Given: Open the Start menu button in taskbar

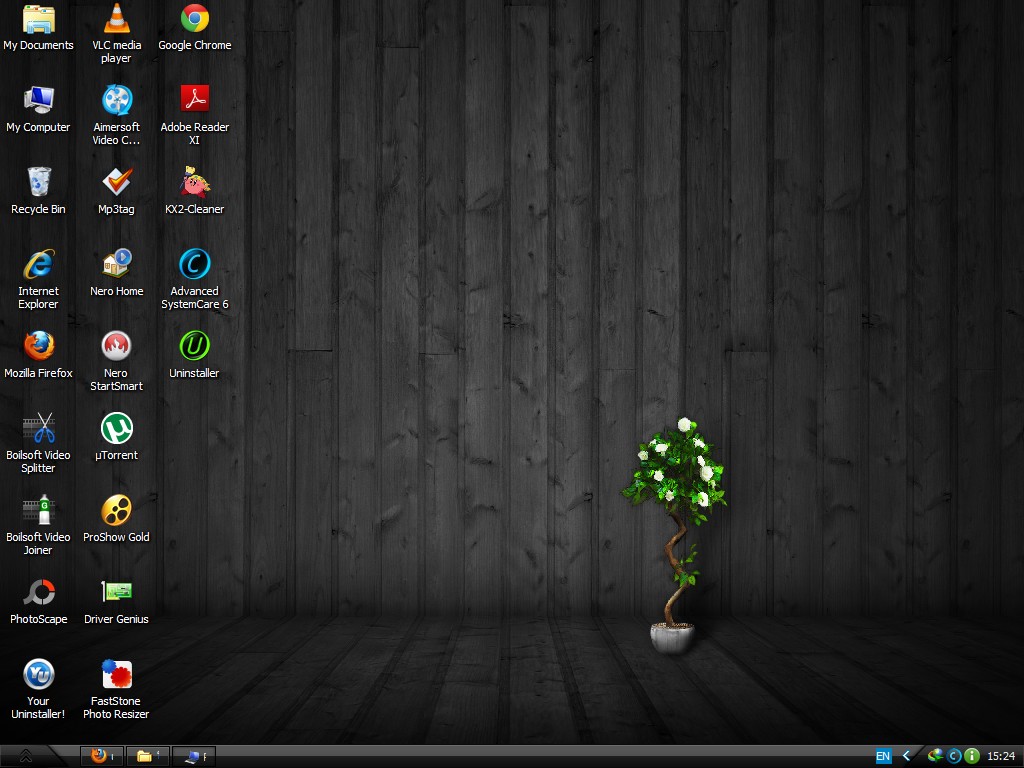Looking at the screenshot, I should point(26,756).
